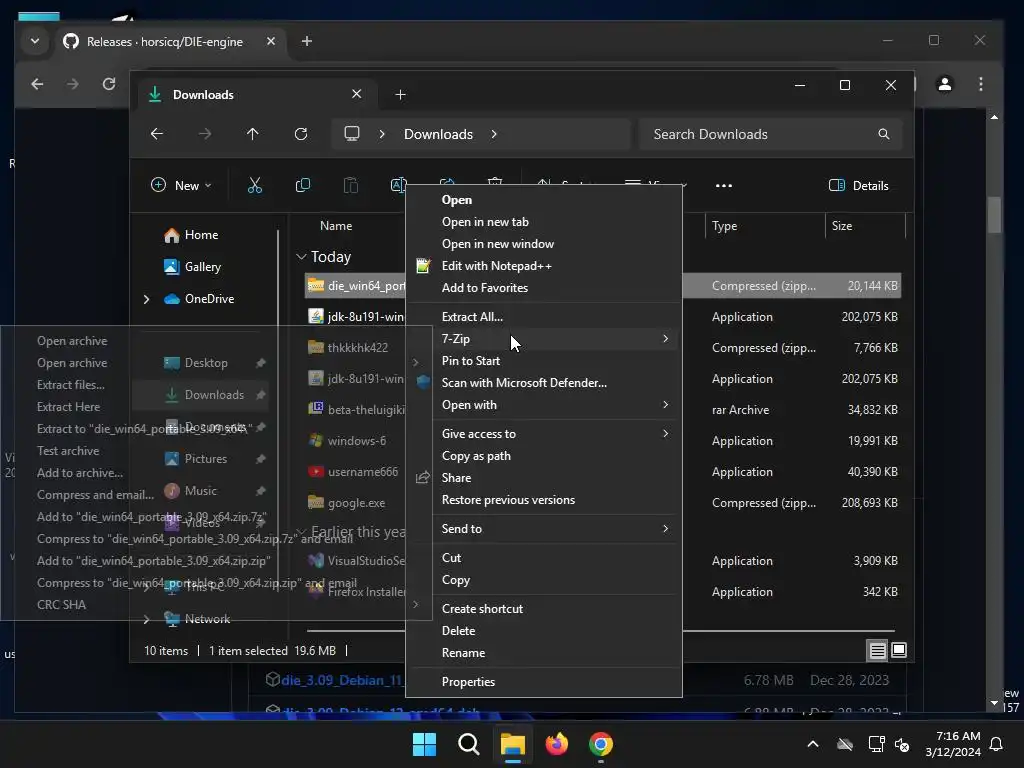Click Explorer up-directory arrow
The image size is (1024, 768).
[x=253, y=134]
